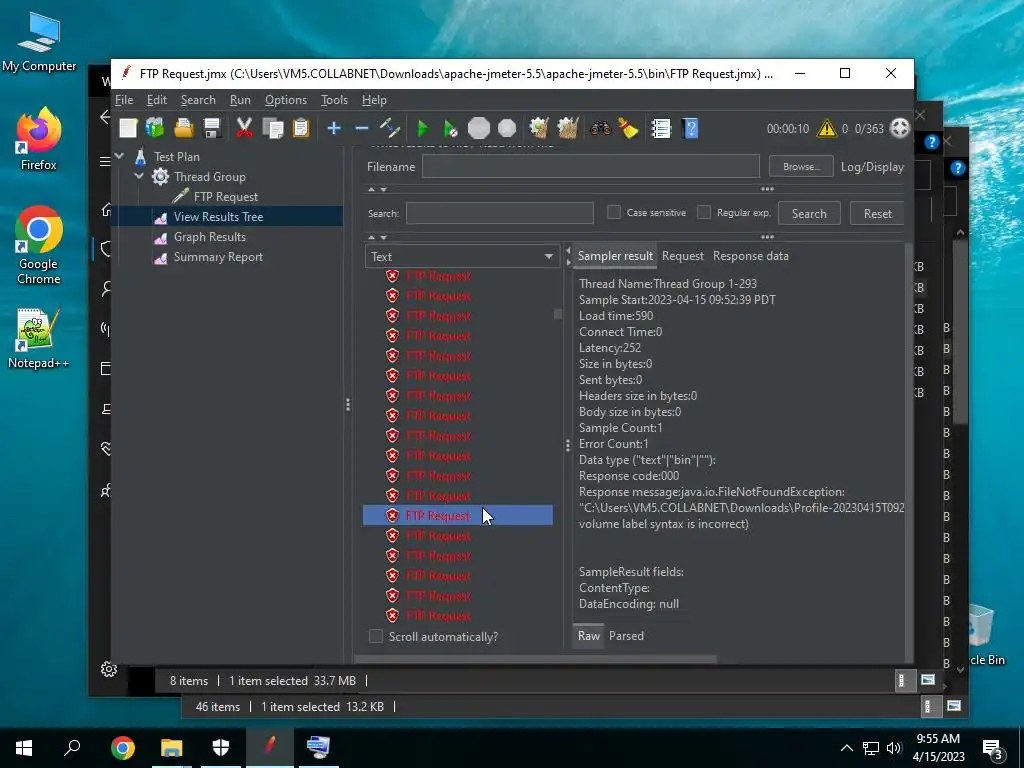Screen dimensions: 1024x768
Task: Clear all results with double broom icon
Action: 568,128
